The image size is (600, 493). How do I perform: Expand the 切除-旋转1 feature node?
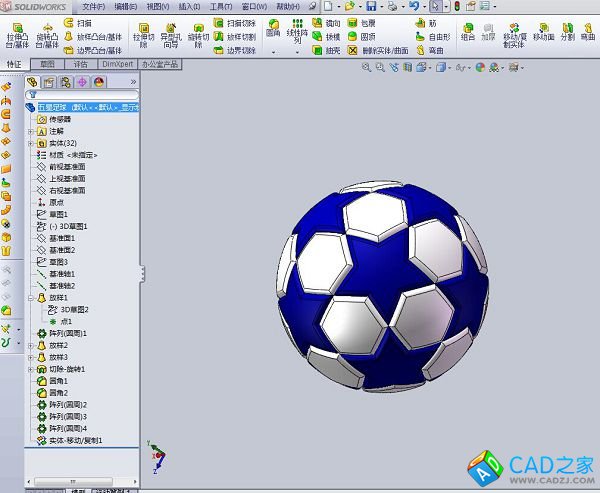[31, 369]
